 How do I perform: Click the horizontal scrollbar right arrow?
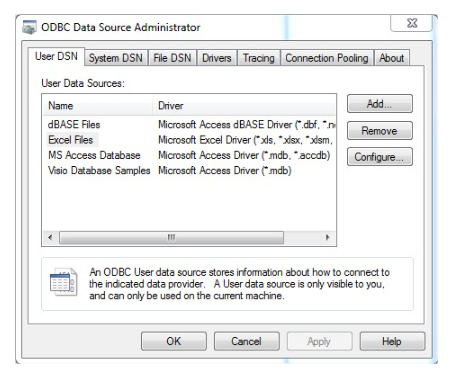click(327, 238)
